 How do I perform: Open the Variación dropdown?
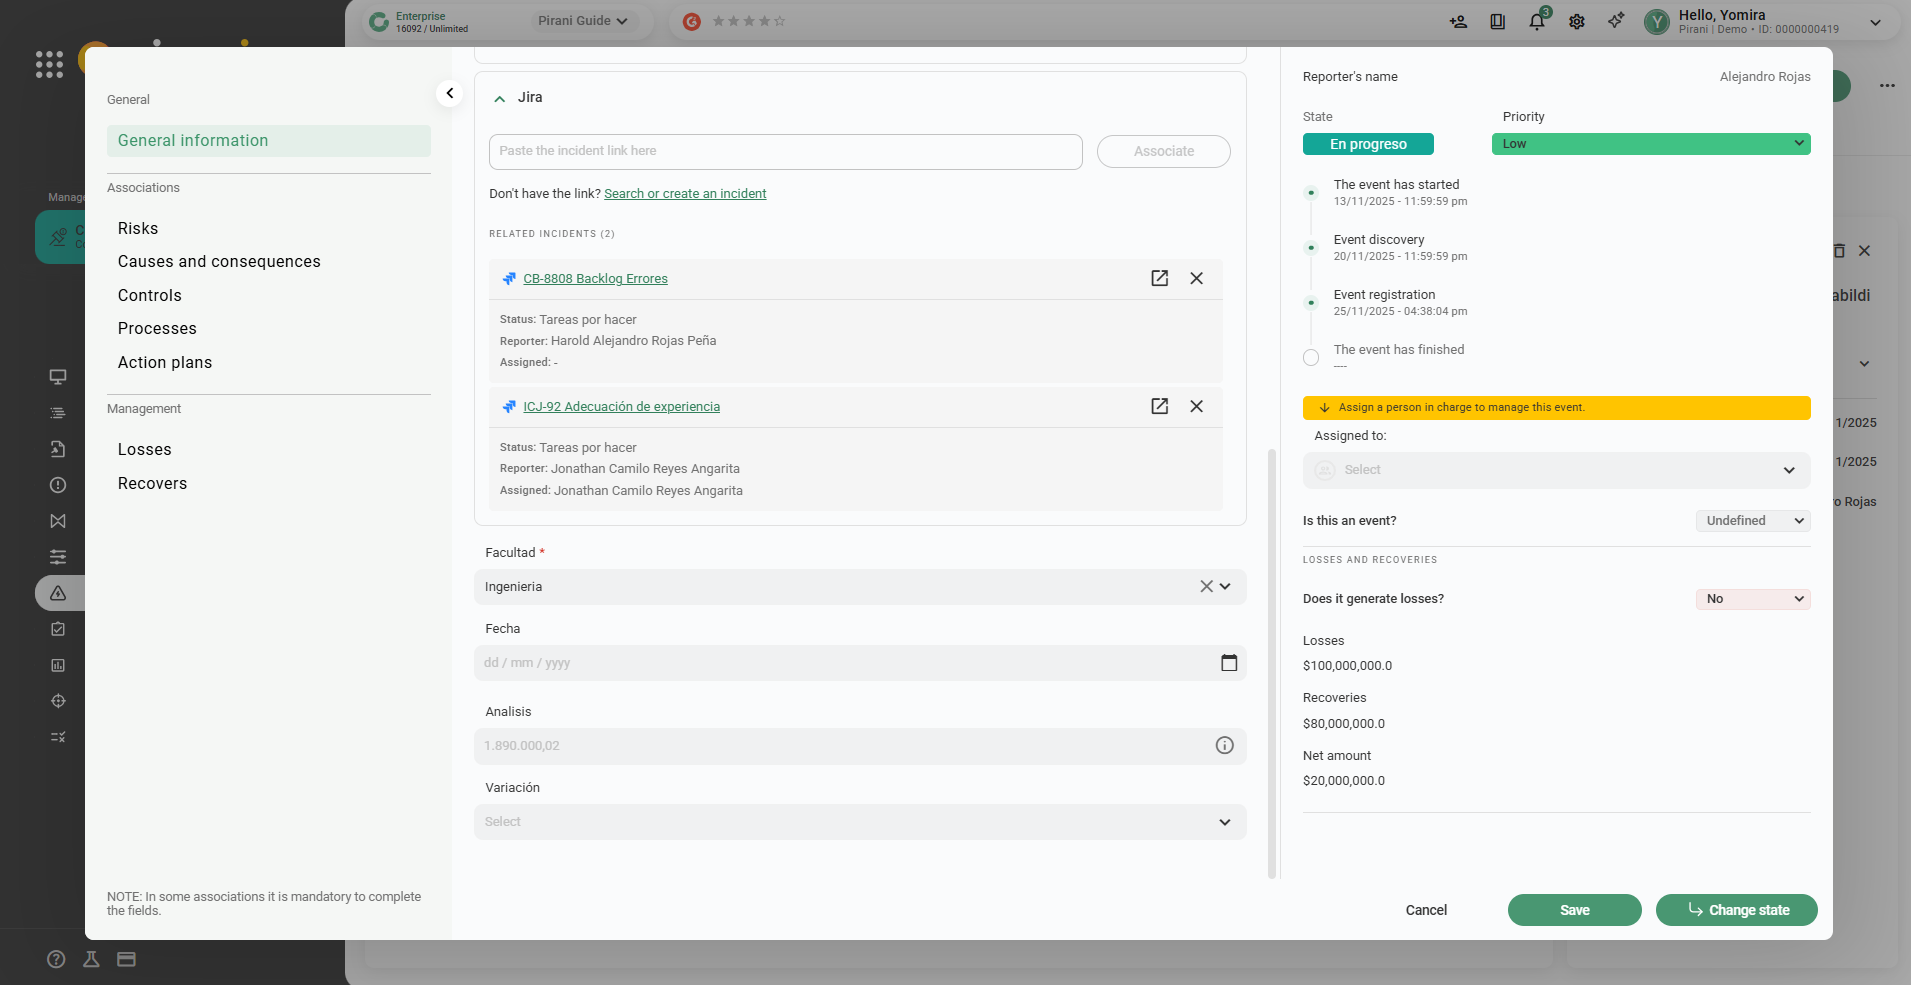pyautogui.click(x=859, y=822)
